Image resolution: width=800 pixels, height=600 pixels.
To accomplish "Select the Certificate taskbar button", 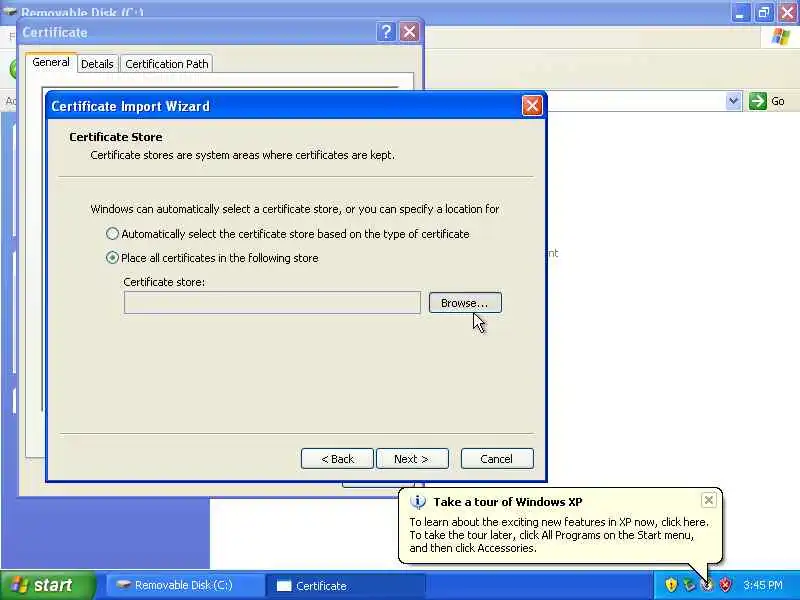I will (x=344, y=585).
